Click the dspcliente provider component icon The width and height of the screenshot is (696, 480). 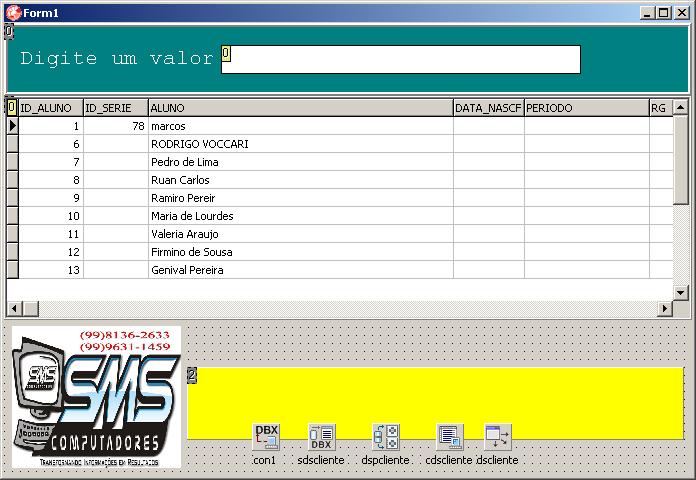[385, 437]
